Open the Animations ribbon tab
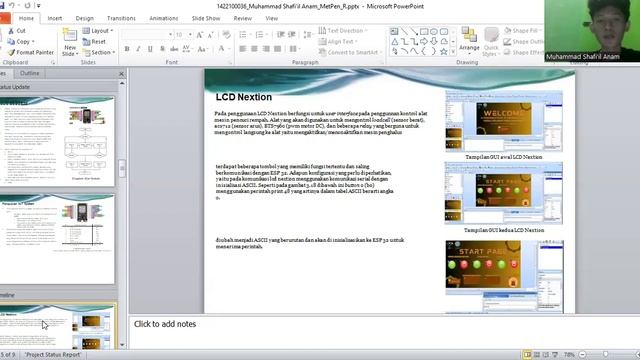 click(163, 18)
